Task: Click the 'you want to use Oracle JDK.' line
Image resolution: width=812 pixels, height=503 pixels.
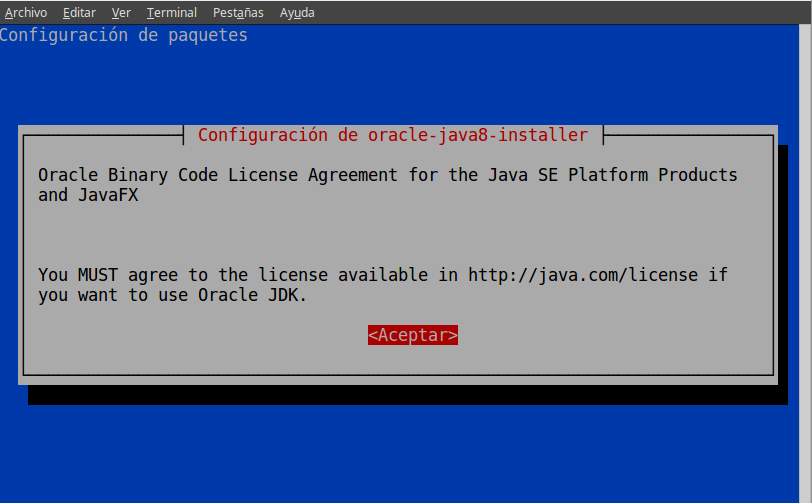Action: (x=172, y=295)
